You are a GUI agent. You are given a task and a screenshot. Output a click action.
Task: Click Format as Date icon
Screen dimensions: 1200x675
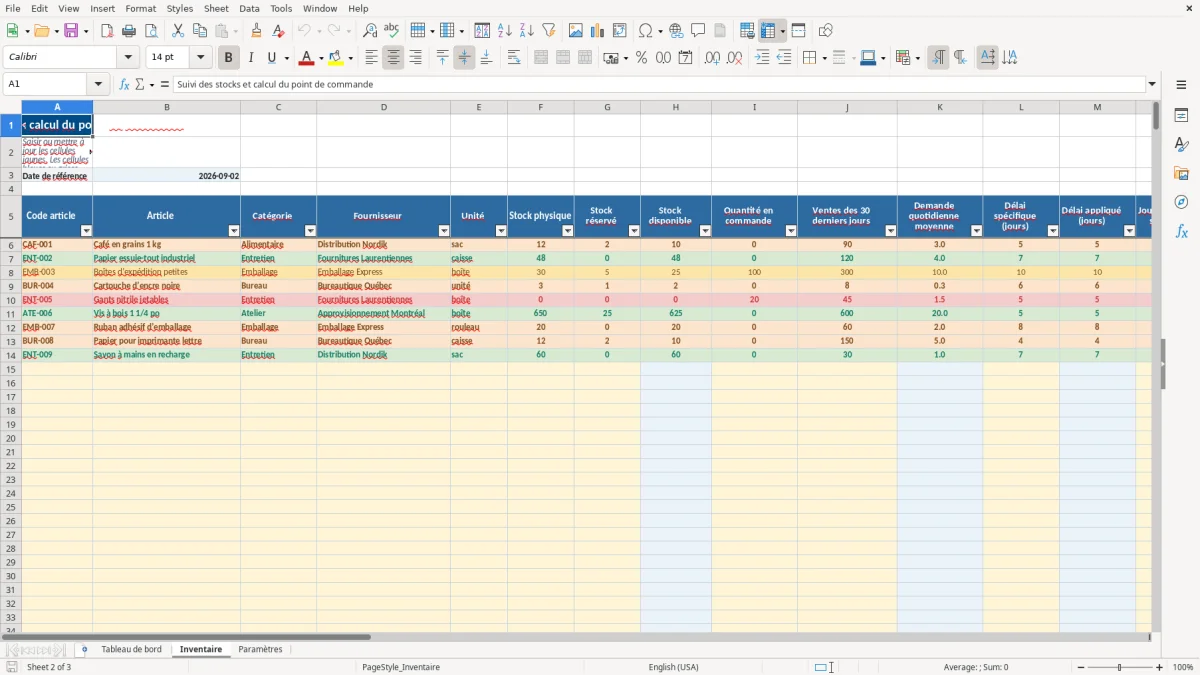click(x=686, y=58)
